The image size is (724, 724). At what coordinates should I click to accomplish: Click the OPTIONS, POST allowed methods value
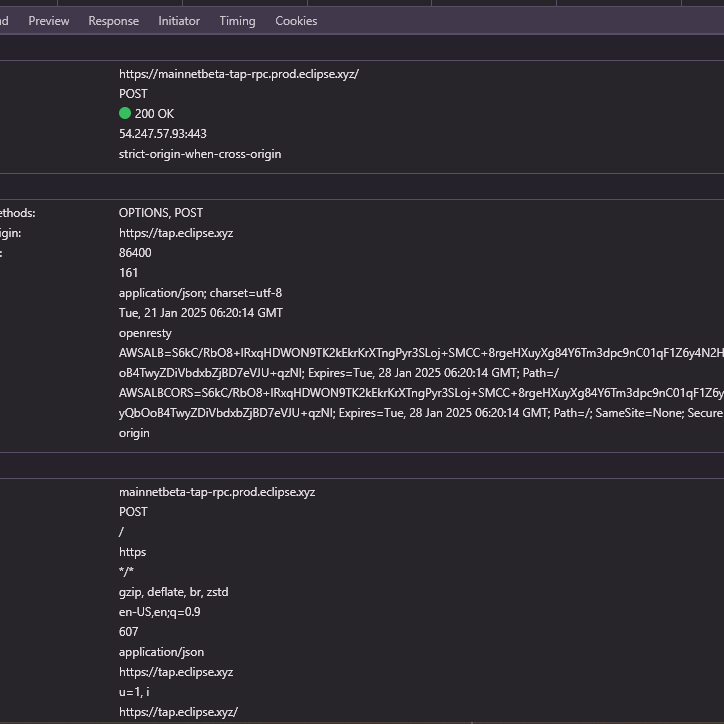click(161, 213)
